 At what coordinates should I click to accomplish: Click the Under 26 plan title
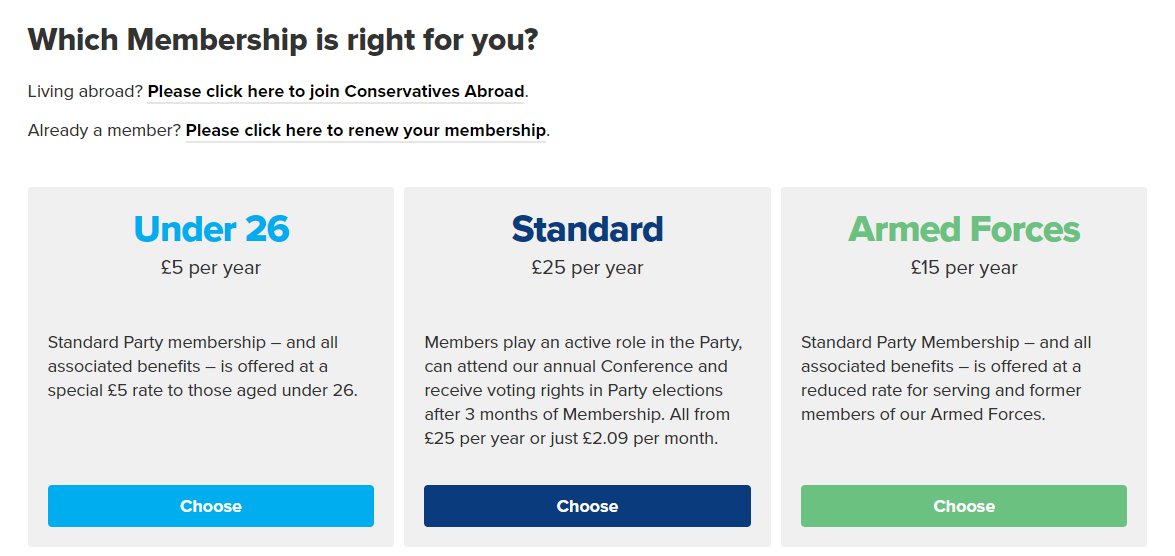click(211, 229)
